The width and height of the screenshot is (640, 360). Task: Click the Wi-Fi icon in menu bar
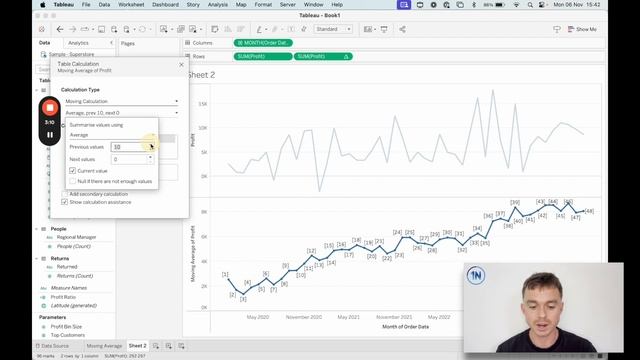[x=516, y=5]
